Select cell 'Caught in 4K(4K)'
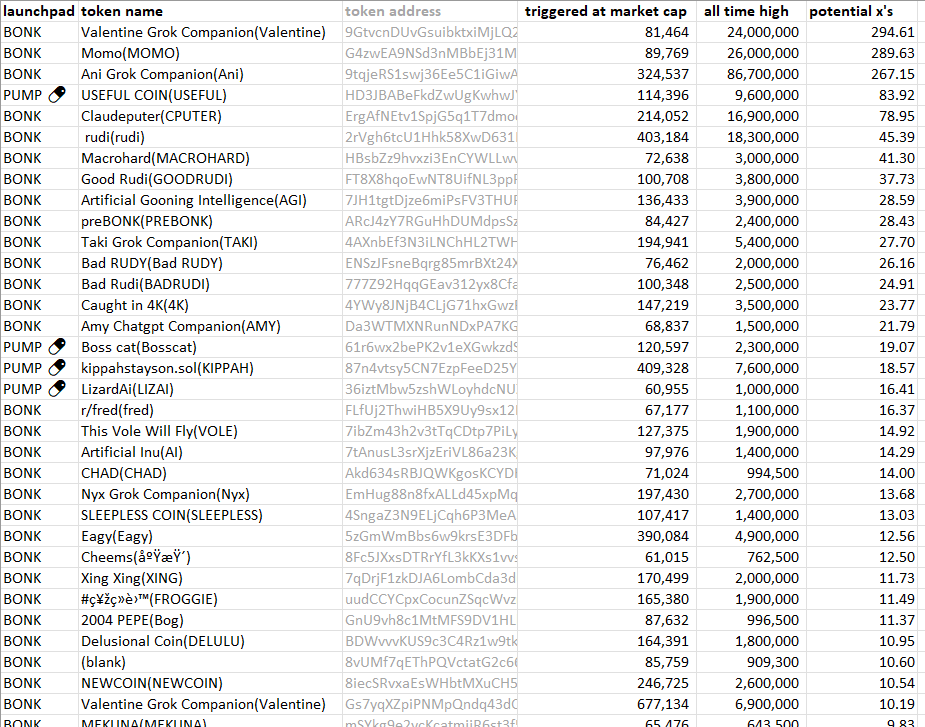Screen dimensions: 925x727 pos(210,305)
